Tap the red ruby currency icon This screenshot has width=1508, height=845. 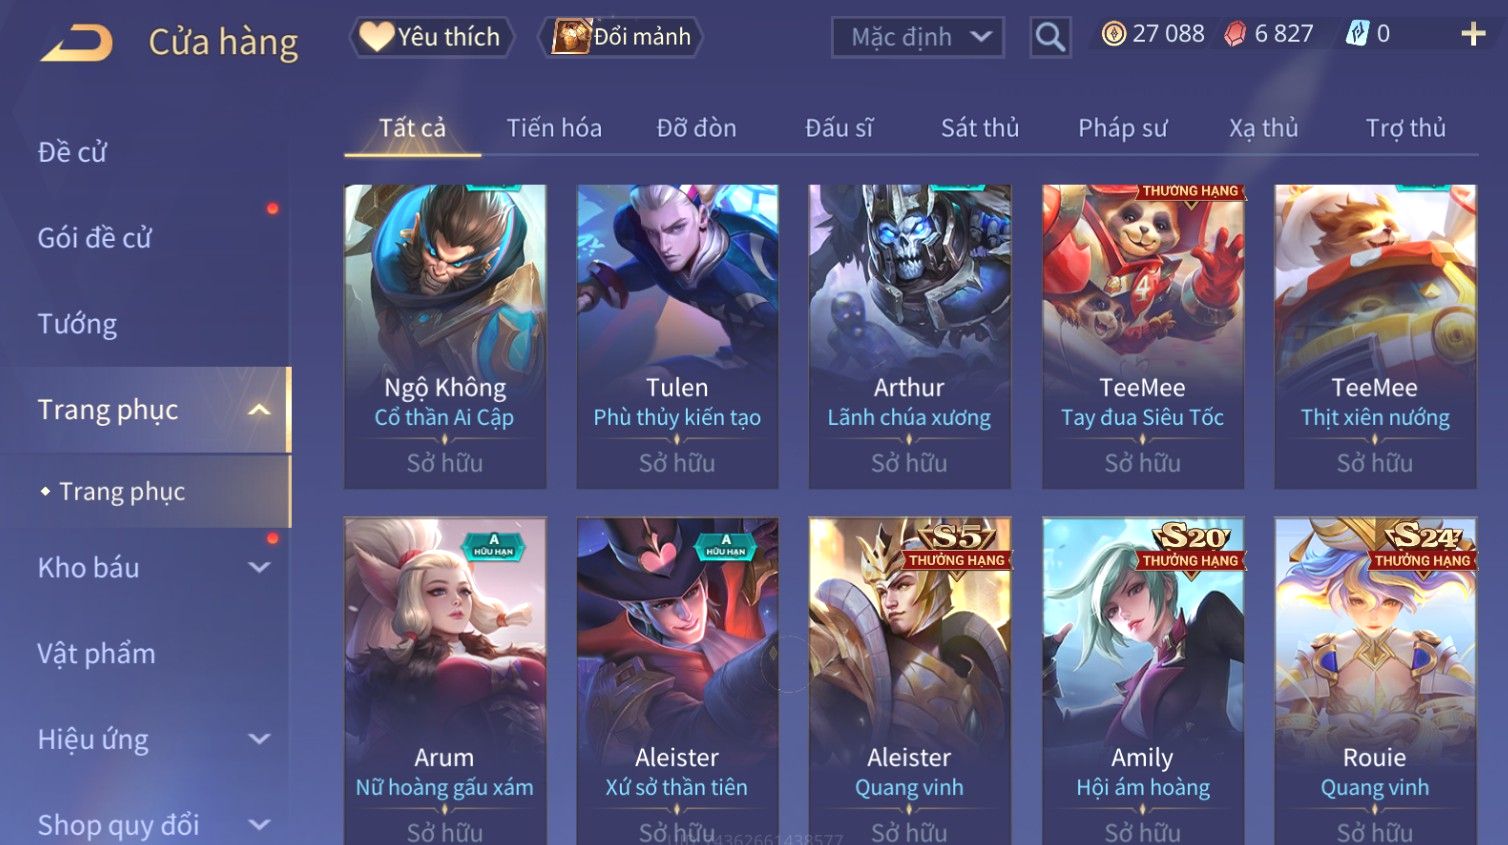coord(1235,34)
